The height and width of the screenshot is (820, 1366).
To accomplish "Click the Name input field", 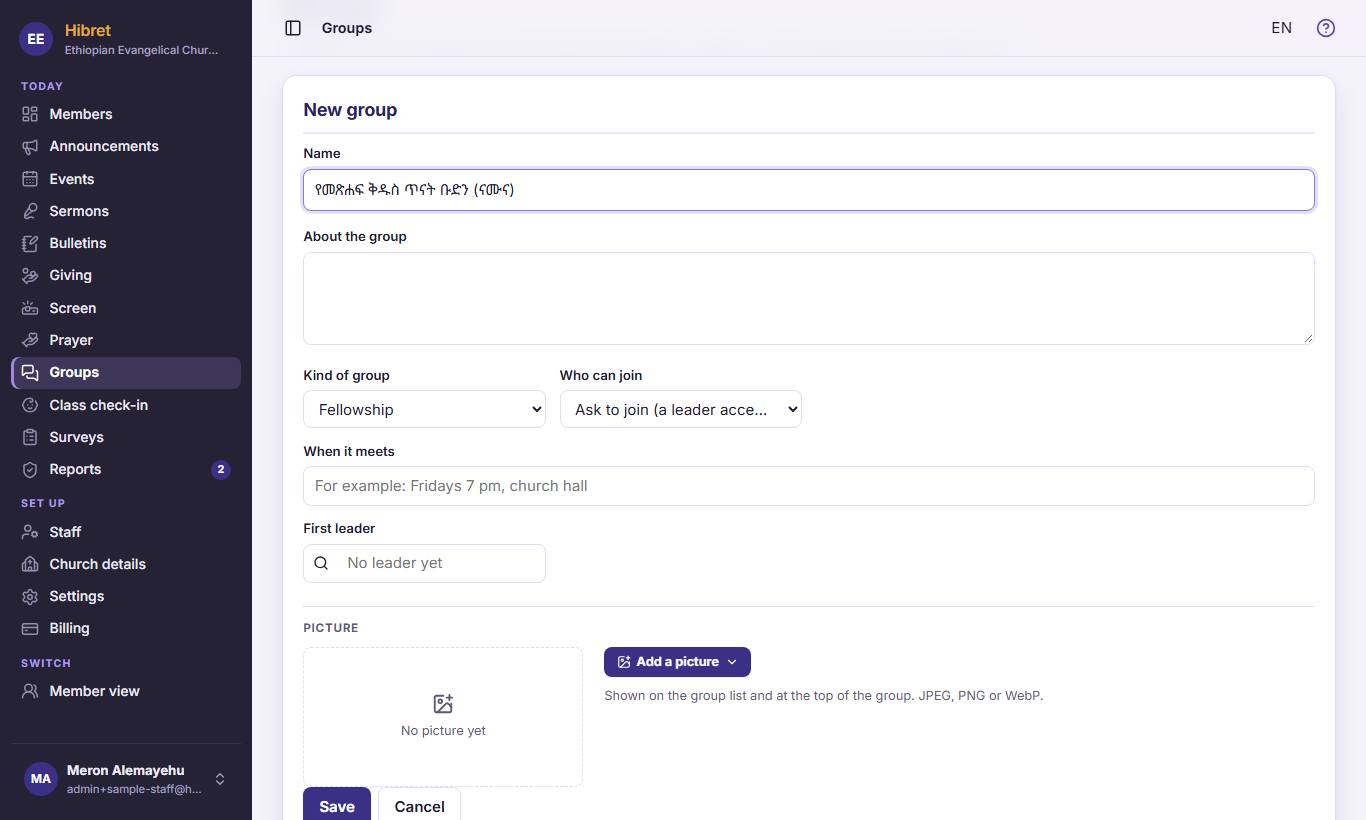I will coord(808,190).
